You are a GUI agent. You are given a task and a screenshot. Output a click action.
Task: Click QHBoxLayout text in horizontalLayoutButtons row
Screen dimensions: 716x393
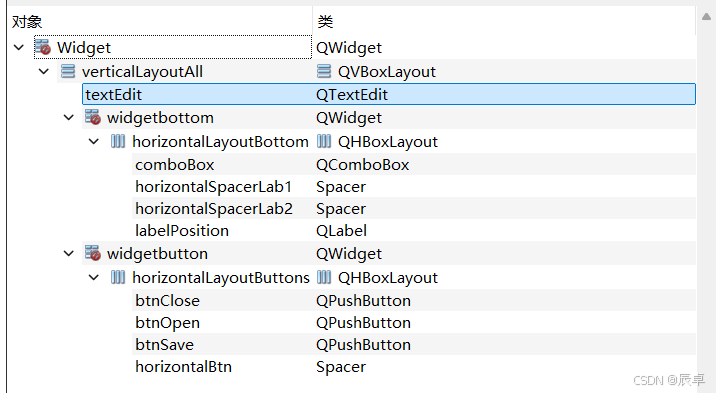point(388,278)
